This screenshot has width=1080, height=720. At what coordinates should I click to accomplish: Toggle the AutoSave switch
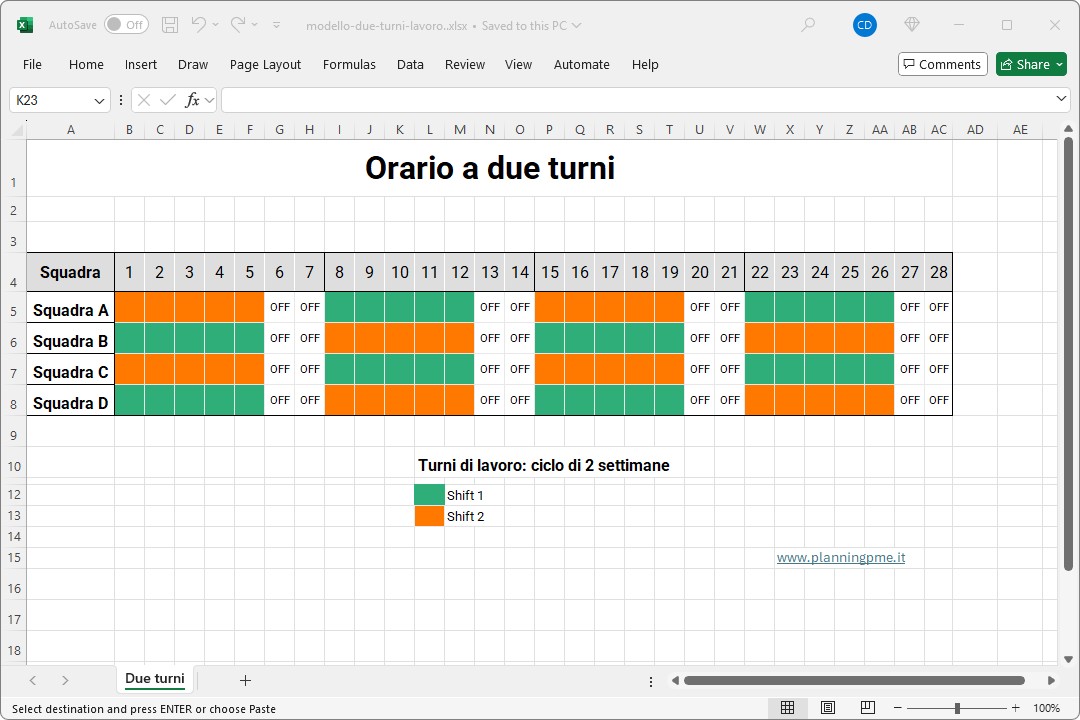click(x=126, y=25)
